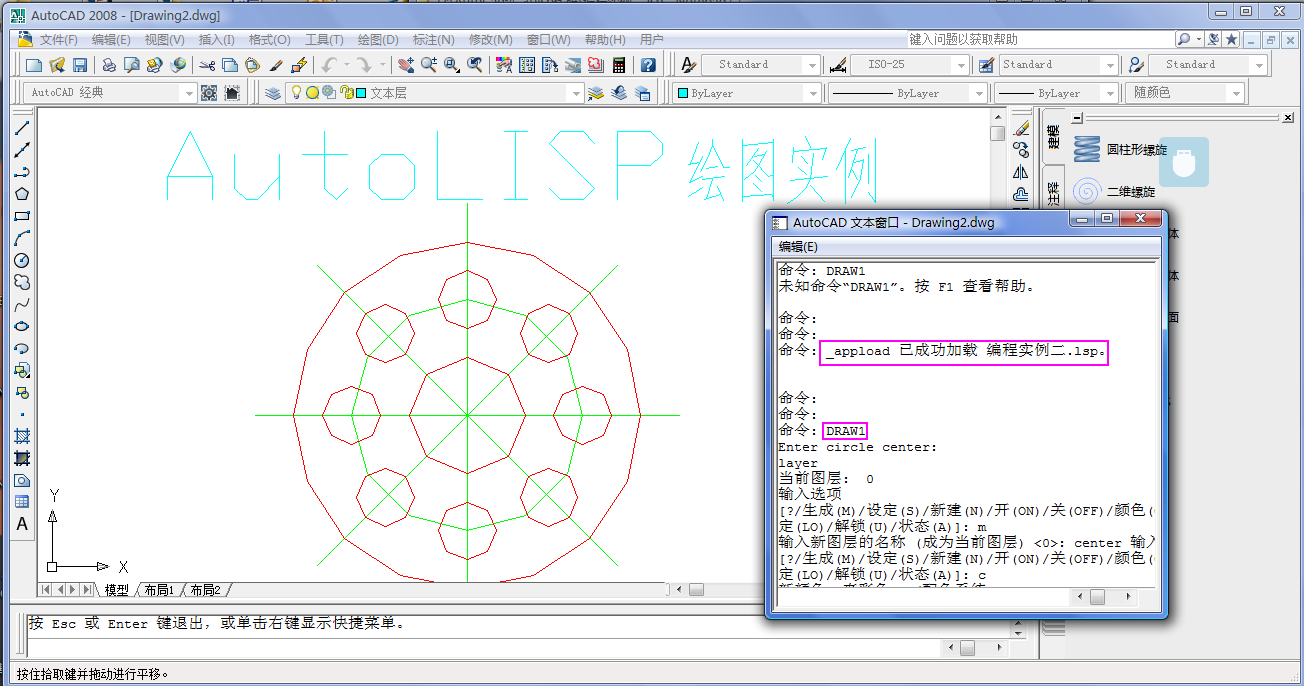Click the text window horizontal scrollbar thumb
Image resolution: width=1304 pixels, height=686 pixels.
pos(1097,597)
